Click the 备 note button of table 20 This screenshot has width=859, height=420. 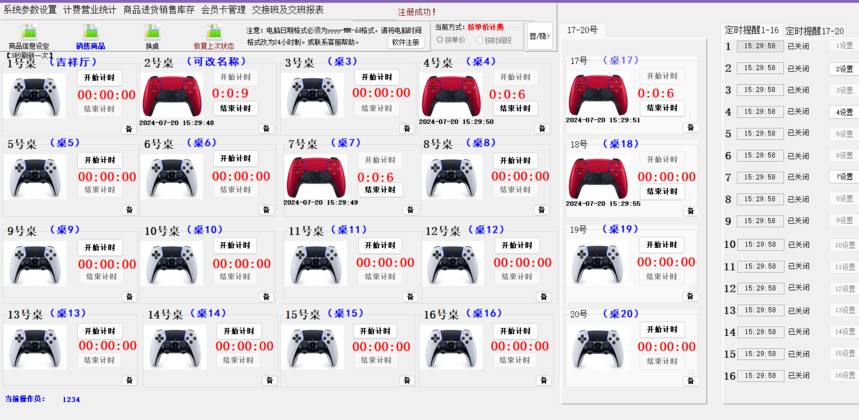[x=690, y=381]
